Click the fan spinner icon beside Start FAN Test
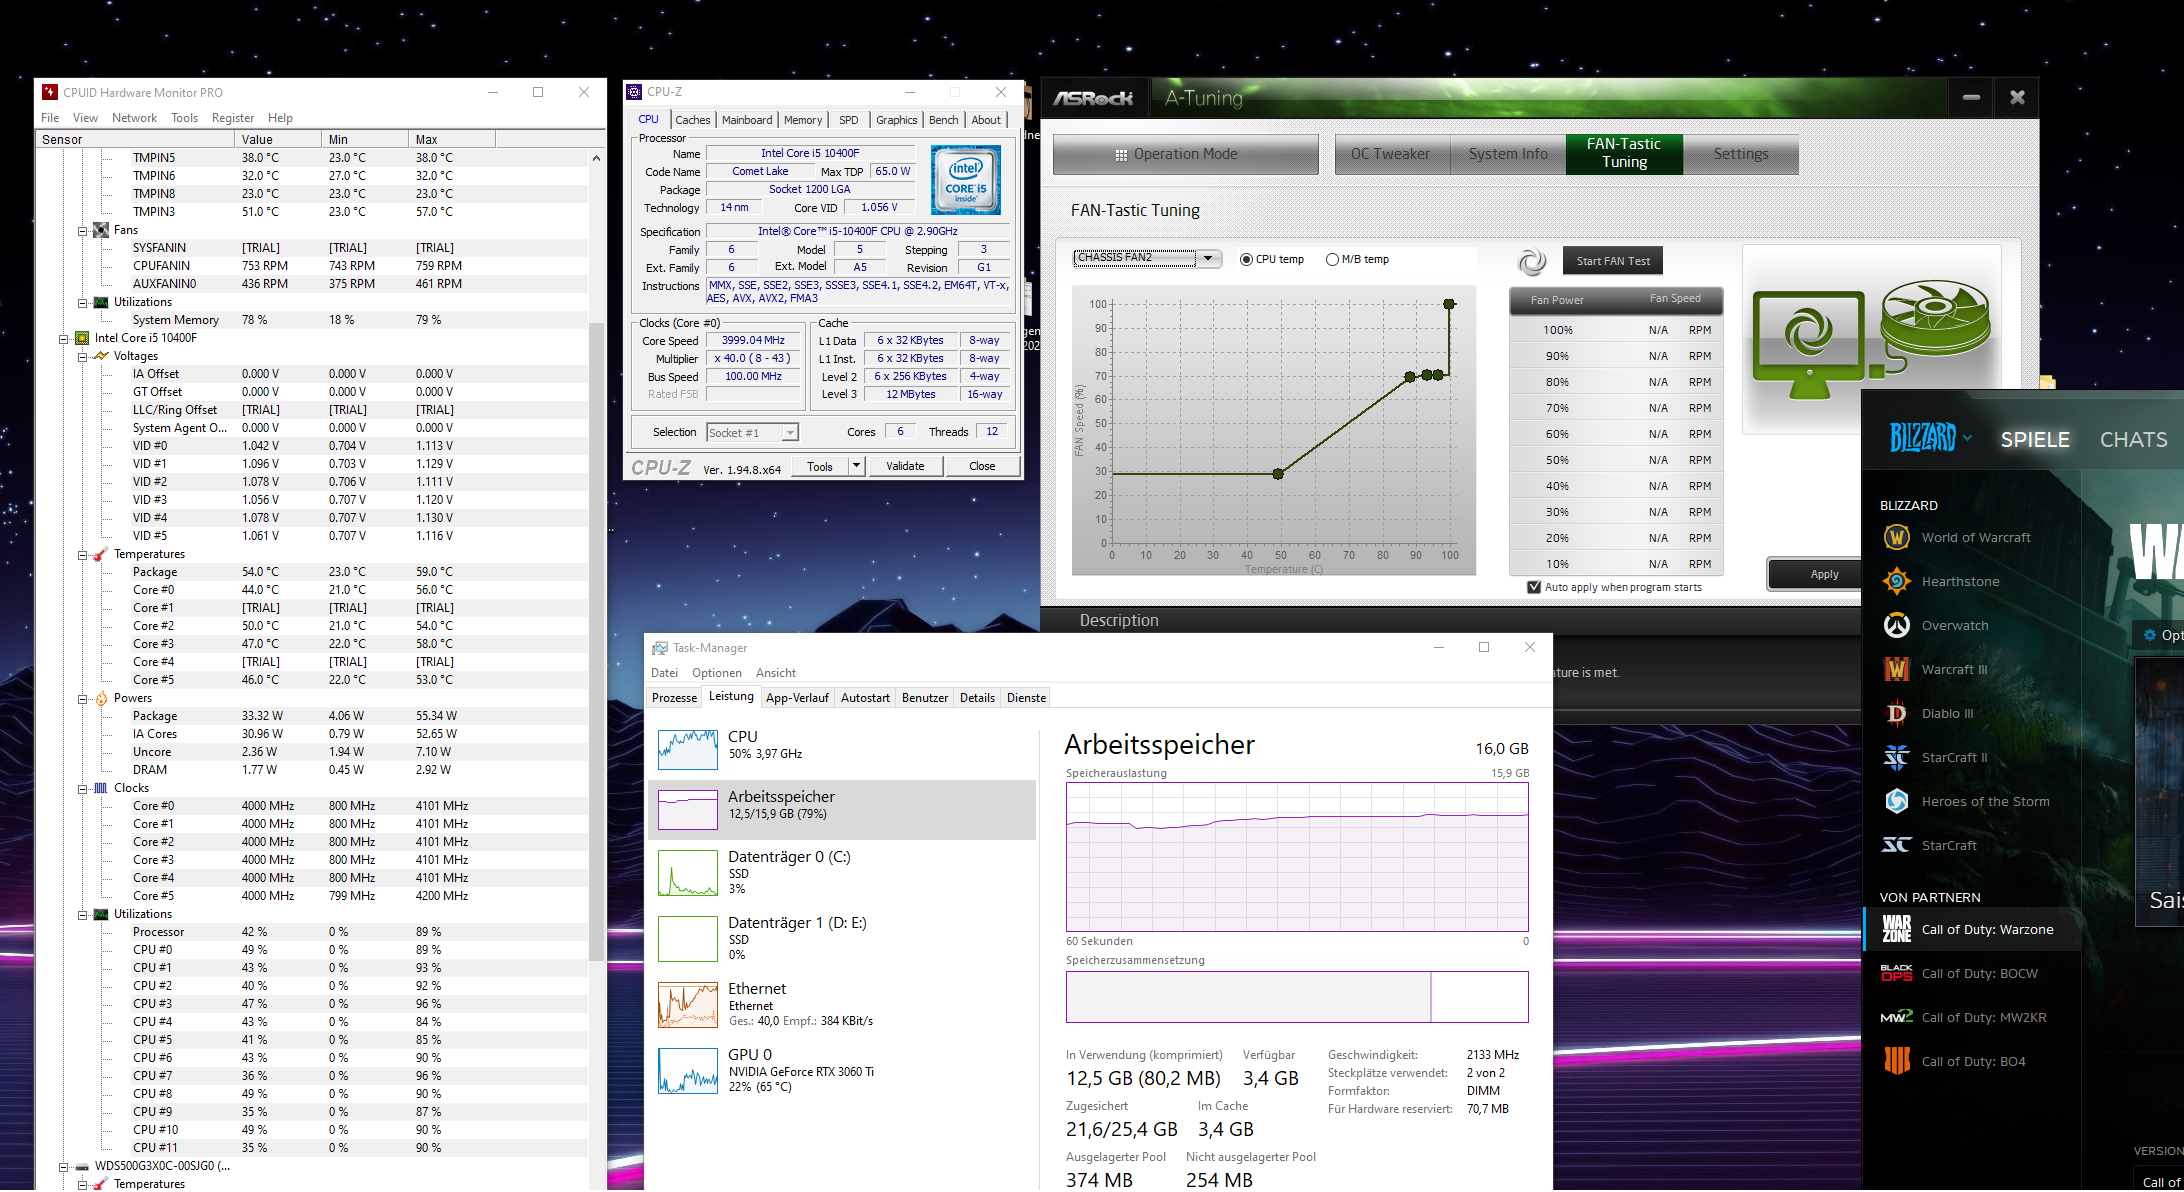Image resolution: width=2184 pixels, height=1192 pixels. click(1531, 262)
